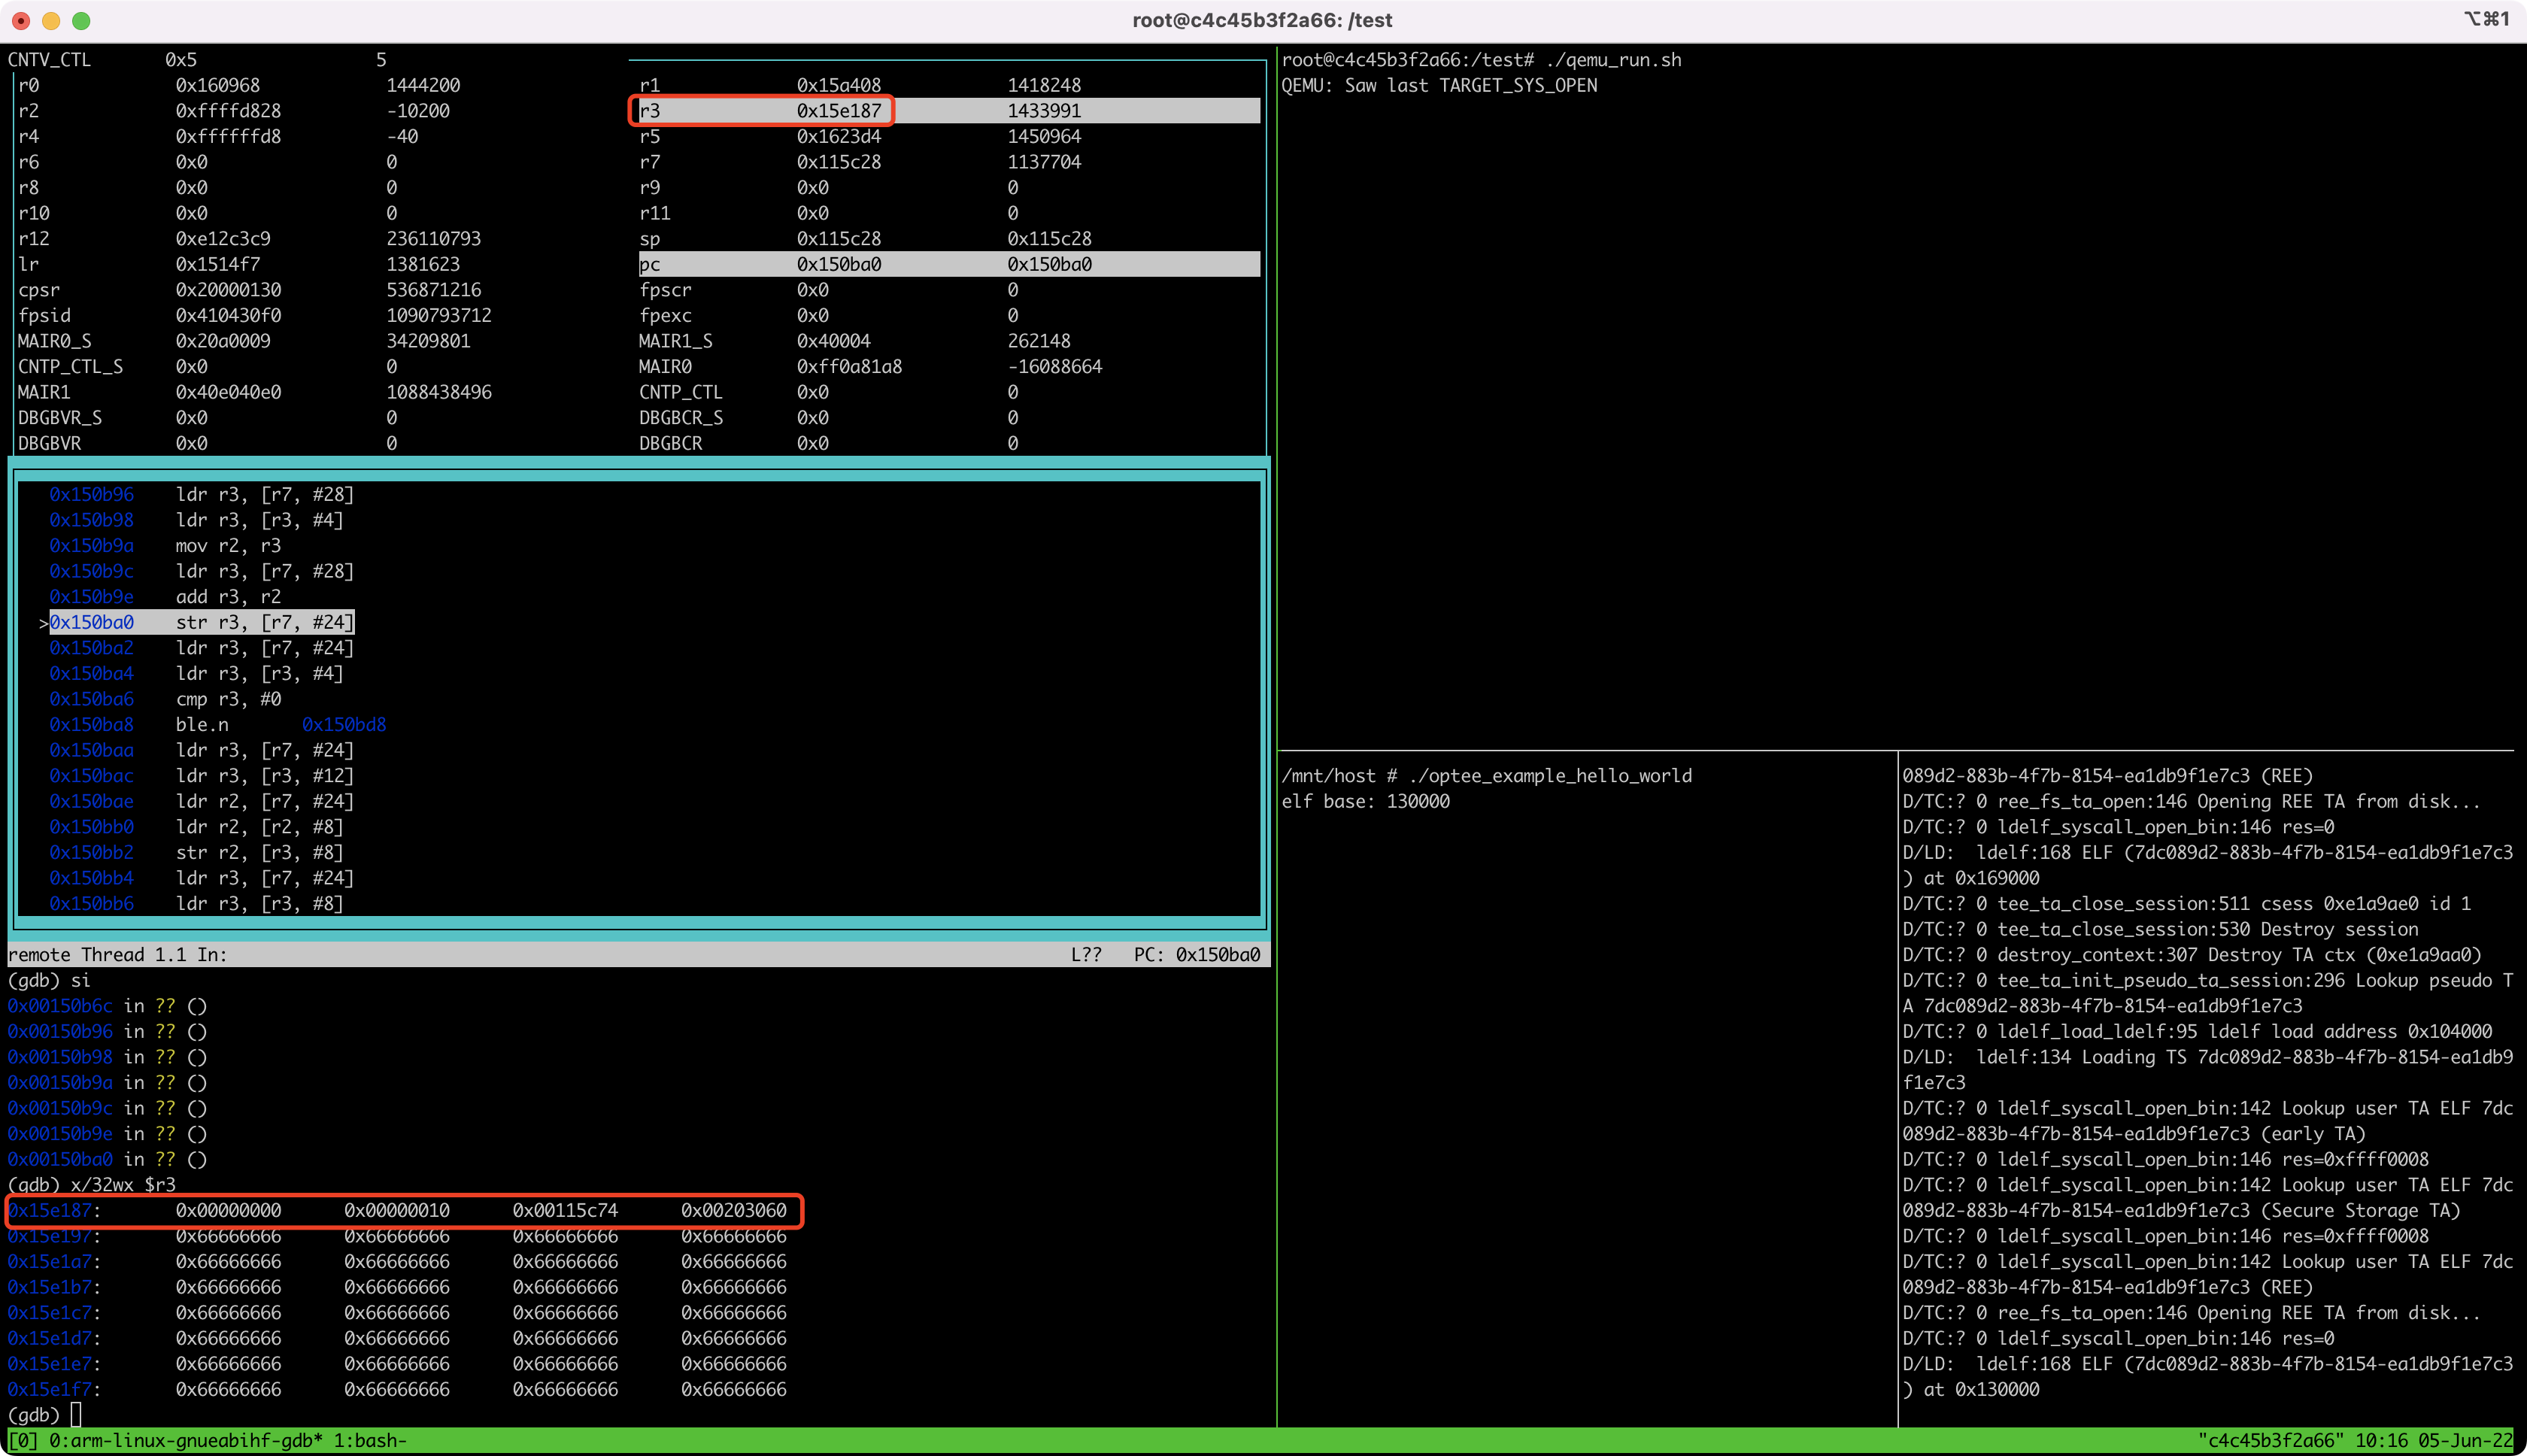This screenshot has height=1456, width=2527.
Task: Click disassembly address 0x150b96
Action: 91,494
